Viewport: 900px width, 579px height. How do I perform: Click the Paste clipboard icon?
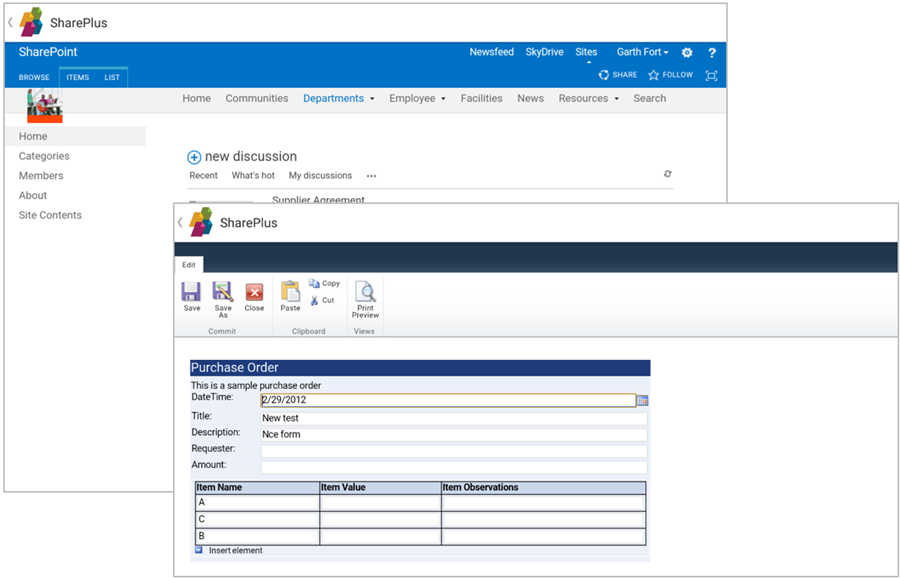click(290, 292)
